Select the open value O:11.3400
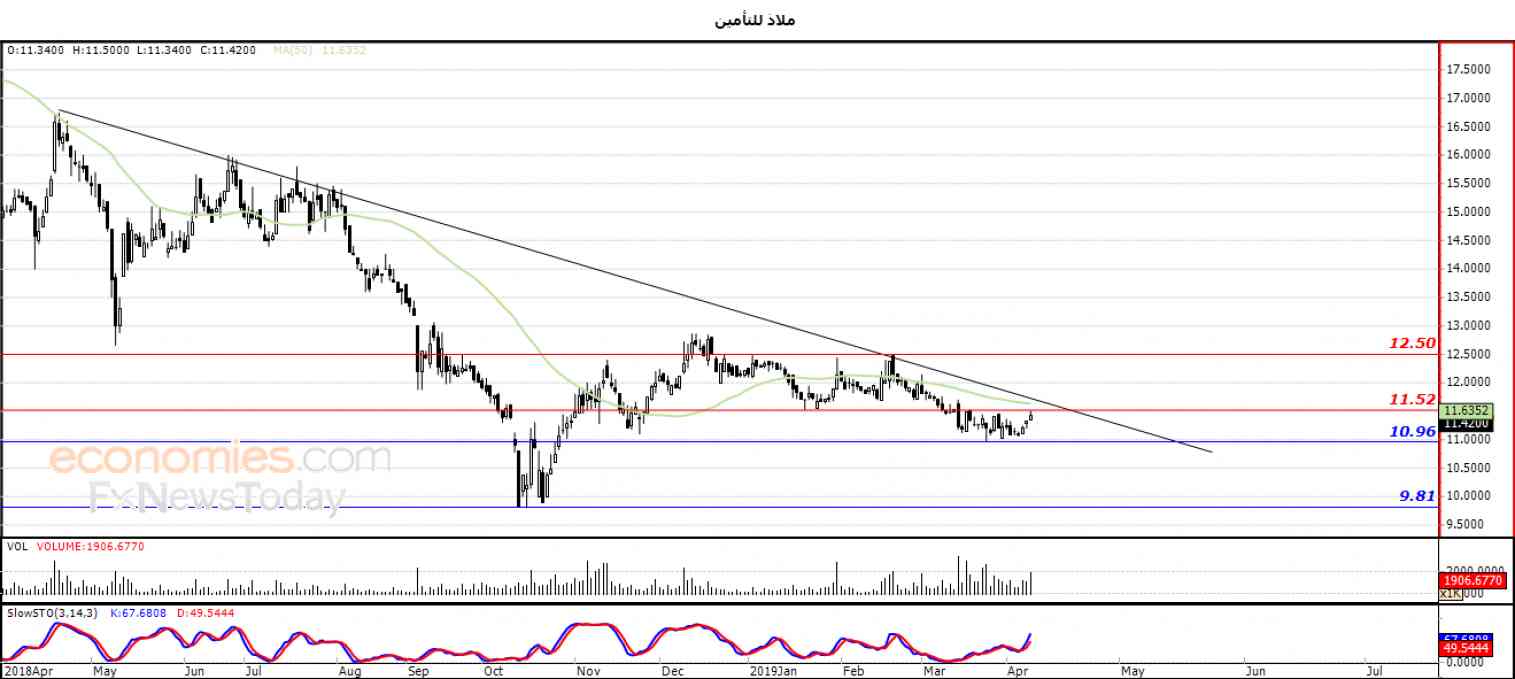The image size is (1515, 679). pos(35,49)
